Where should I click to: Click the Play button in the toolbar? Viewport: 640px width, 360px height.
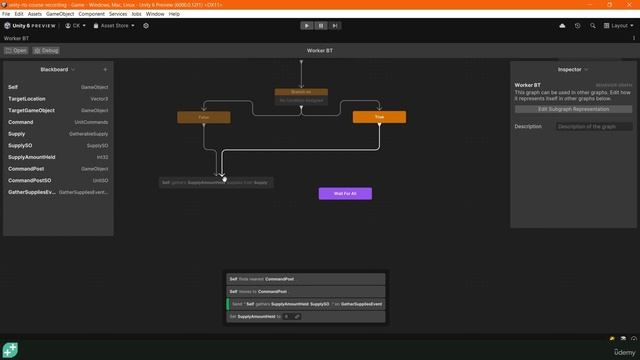tap(307, 26)
